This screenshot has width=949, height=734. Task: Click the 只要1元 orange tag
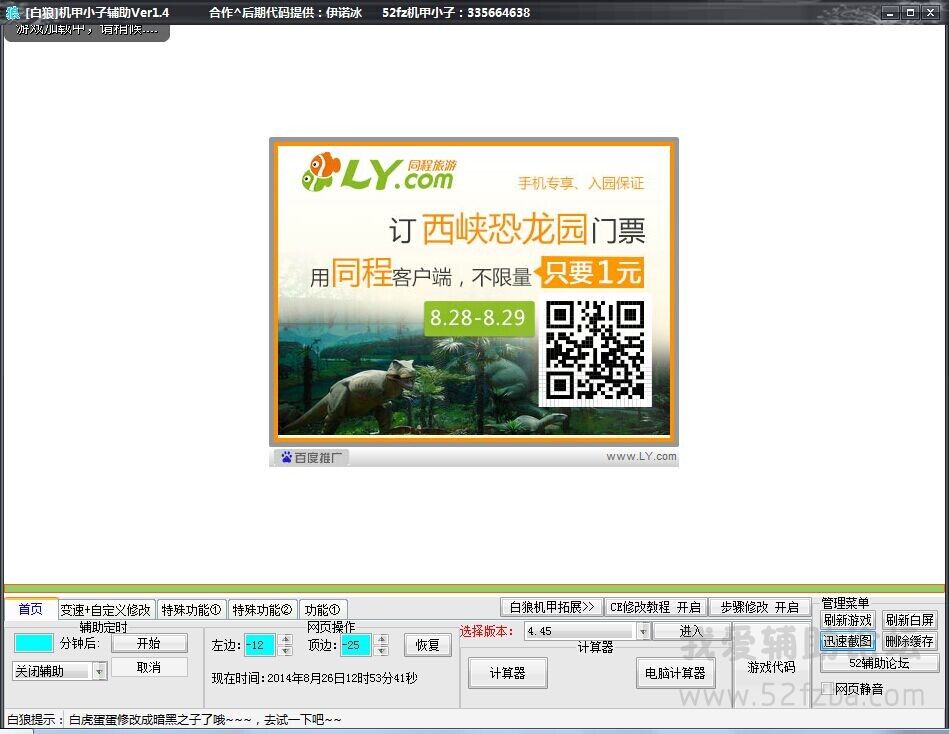[x=590, y=272]
